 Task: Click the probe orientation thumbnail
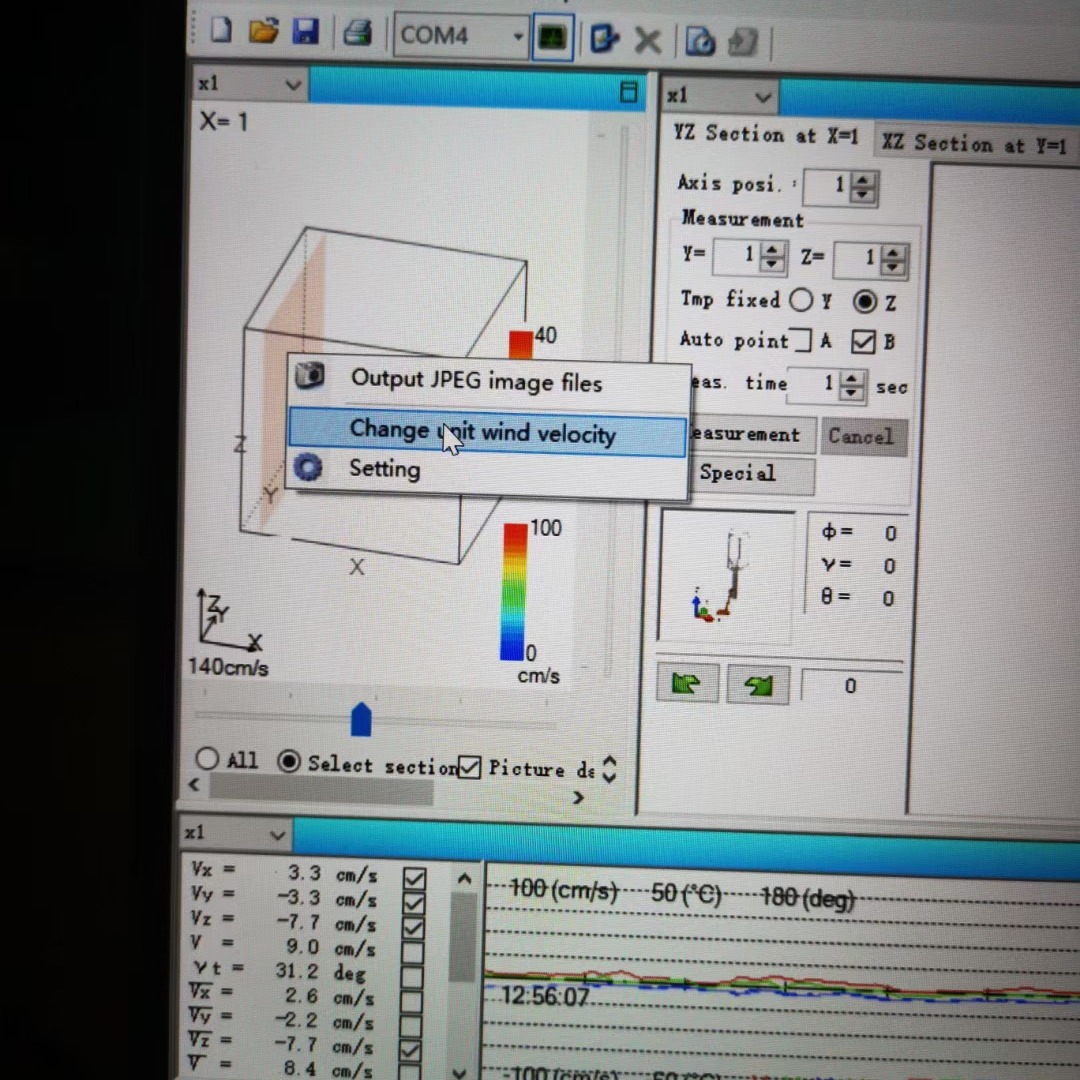[727, 577]
